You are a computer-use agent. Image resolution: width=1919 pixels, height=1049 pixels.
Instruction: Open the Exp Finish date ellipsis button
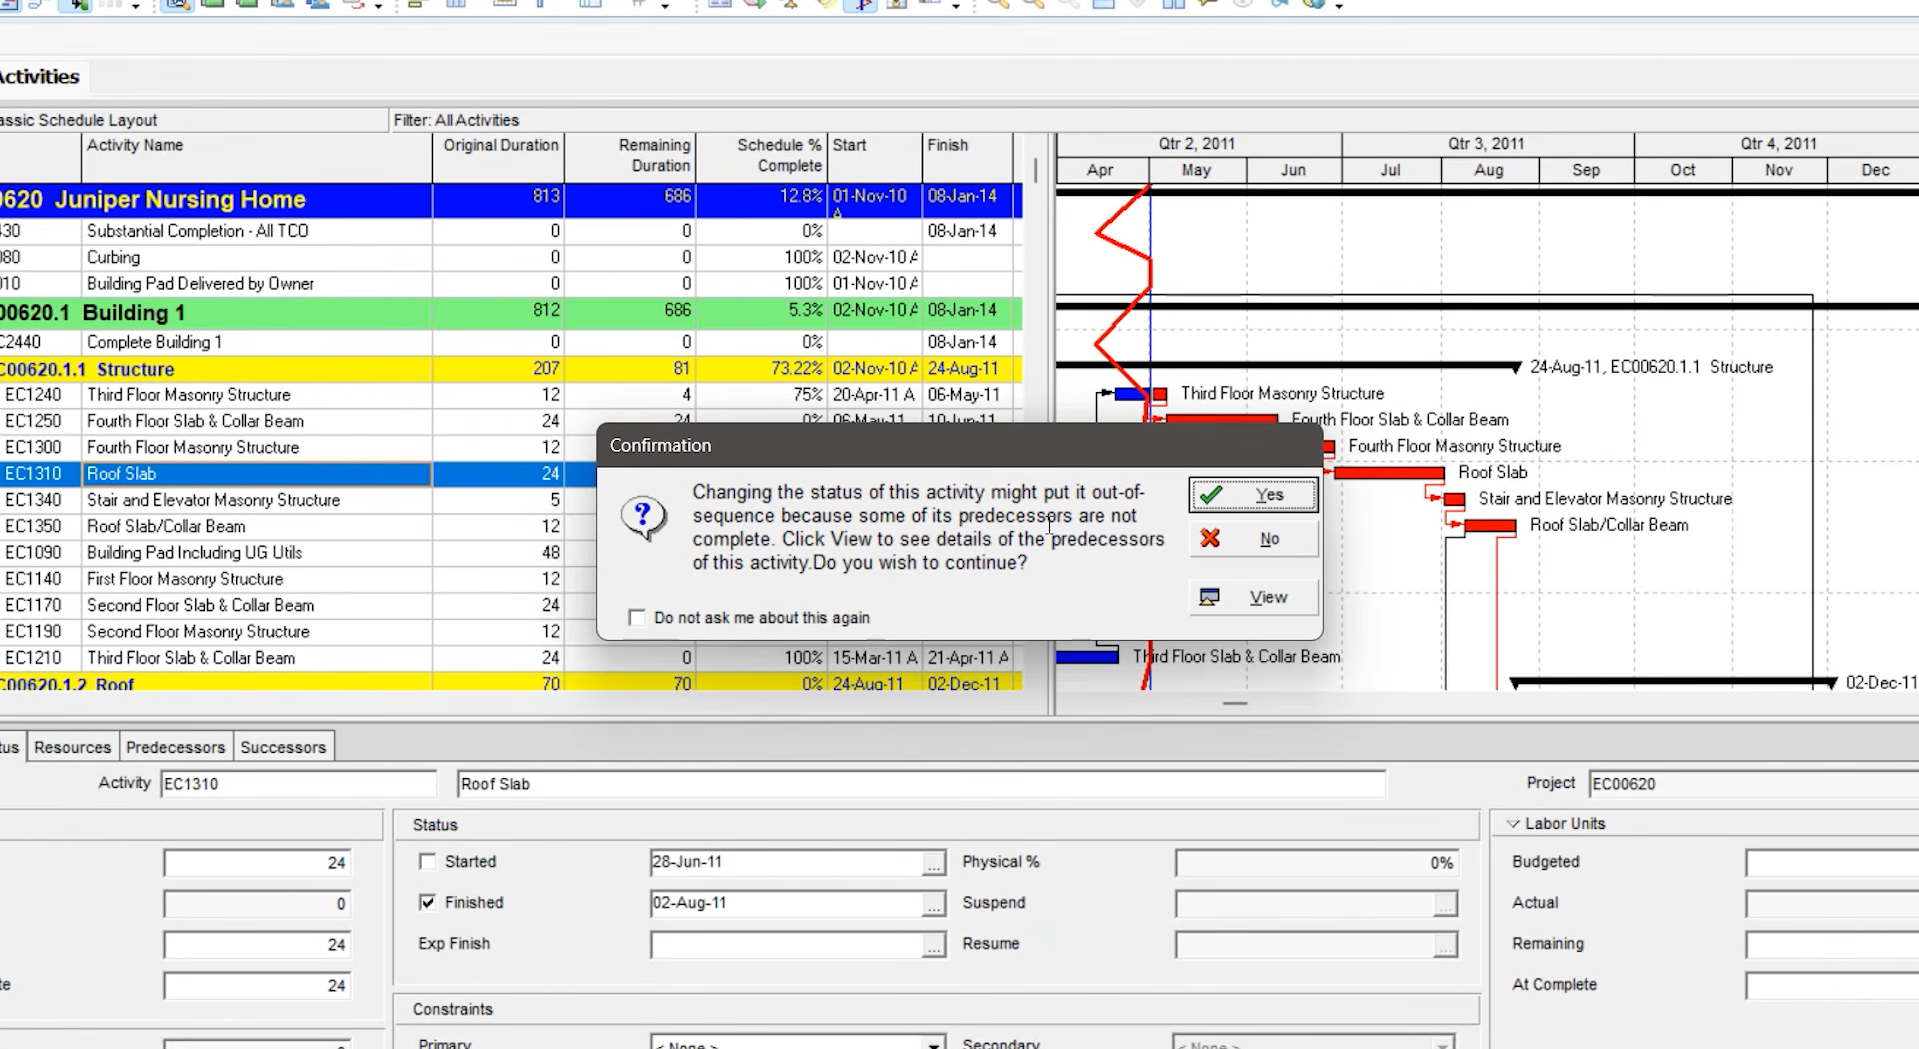[933, 945]
